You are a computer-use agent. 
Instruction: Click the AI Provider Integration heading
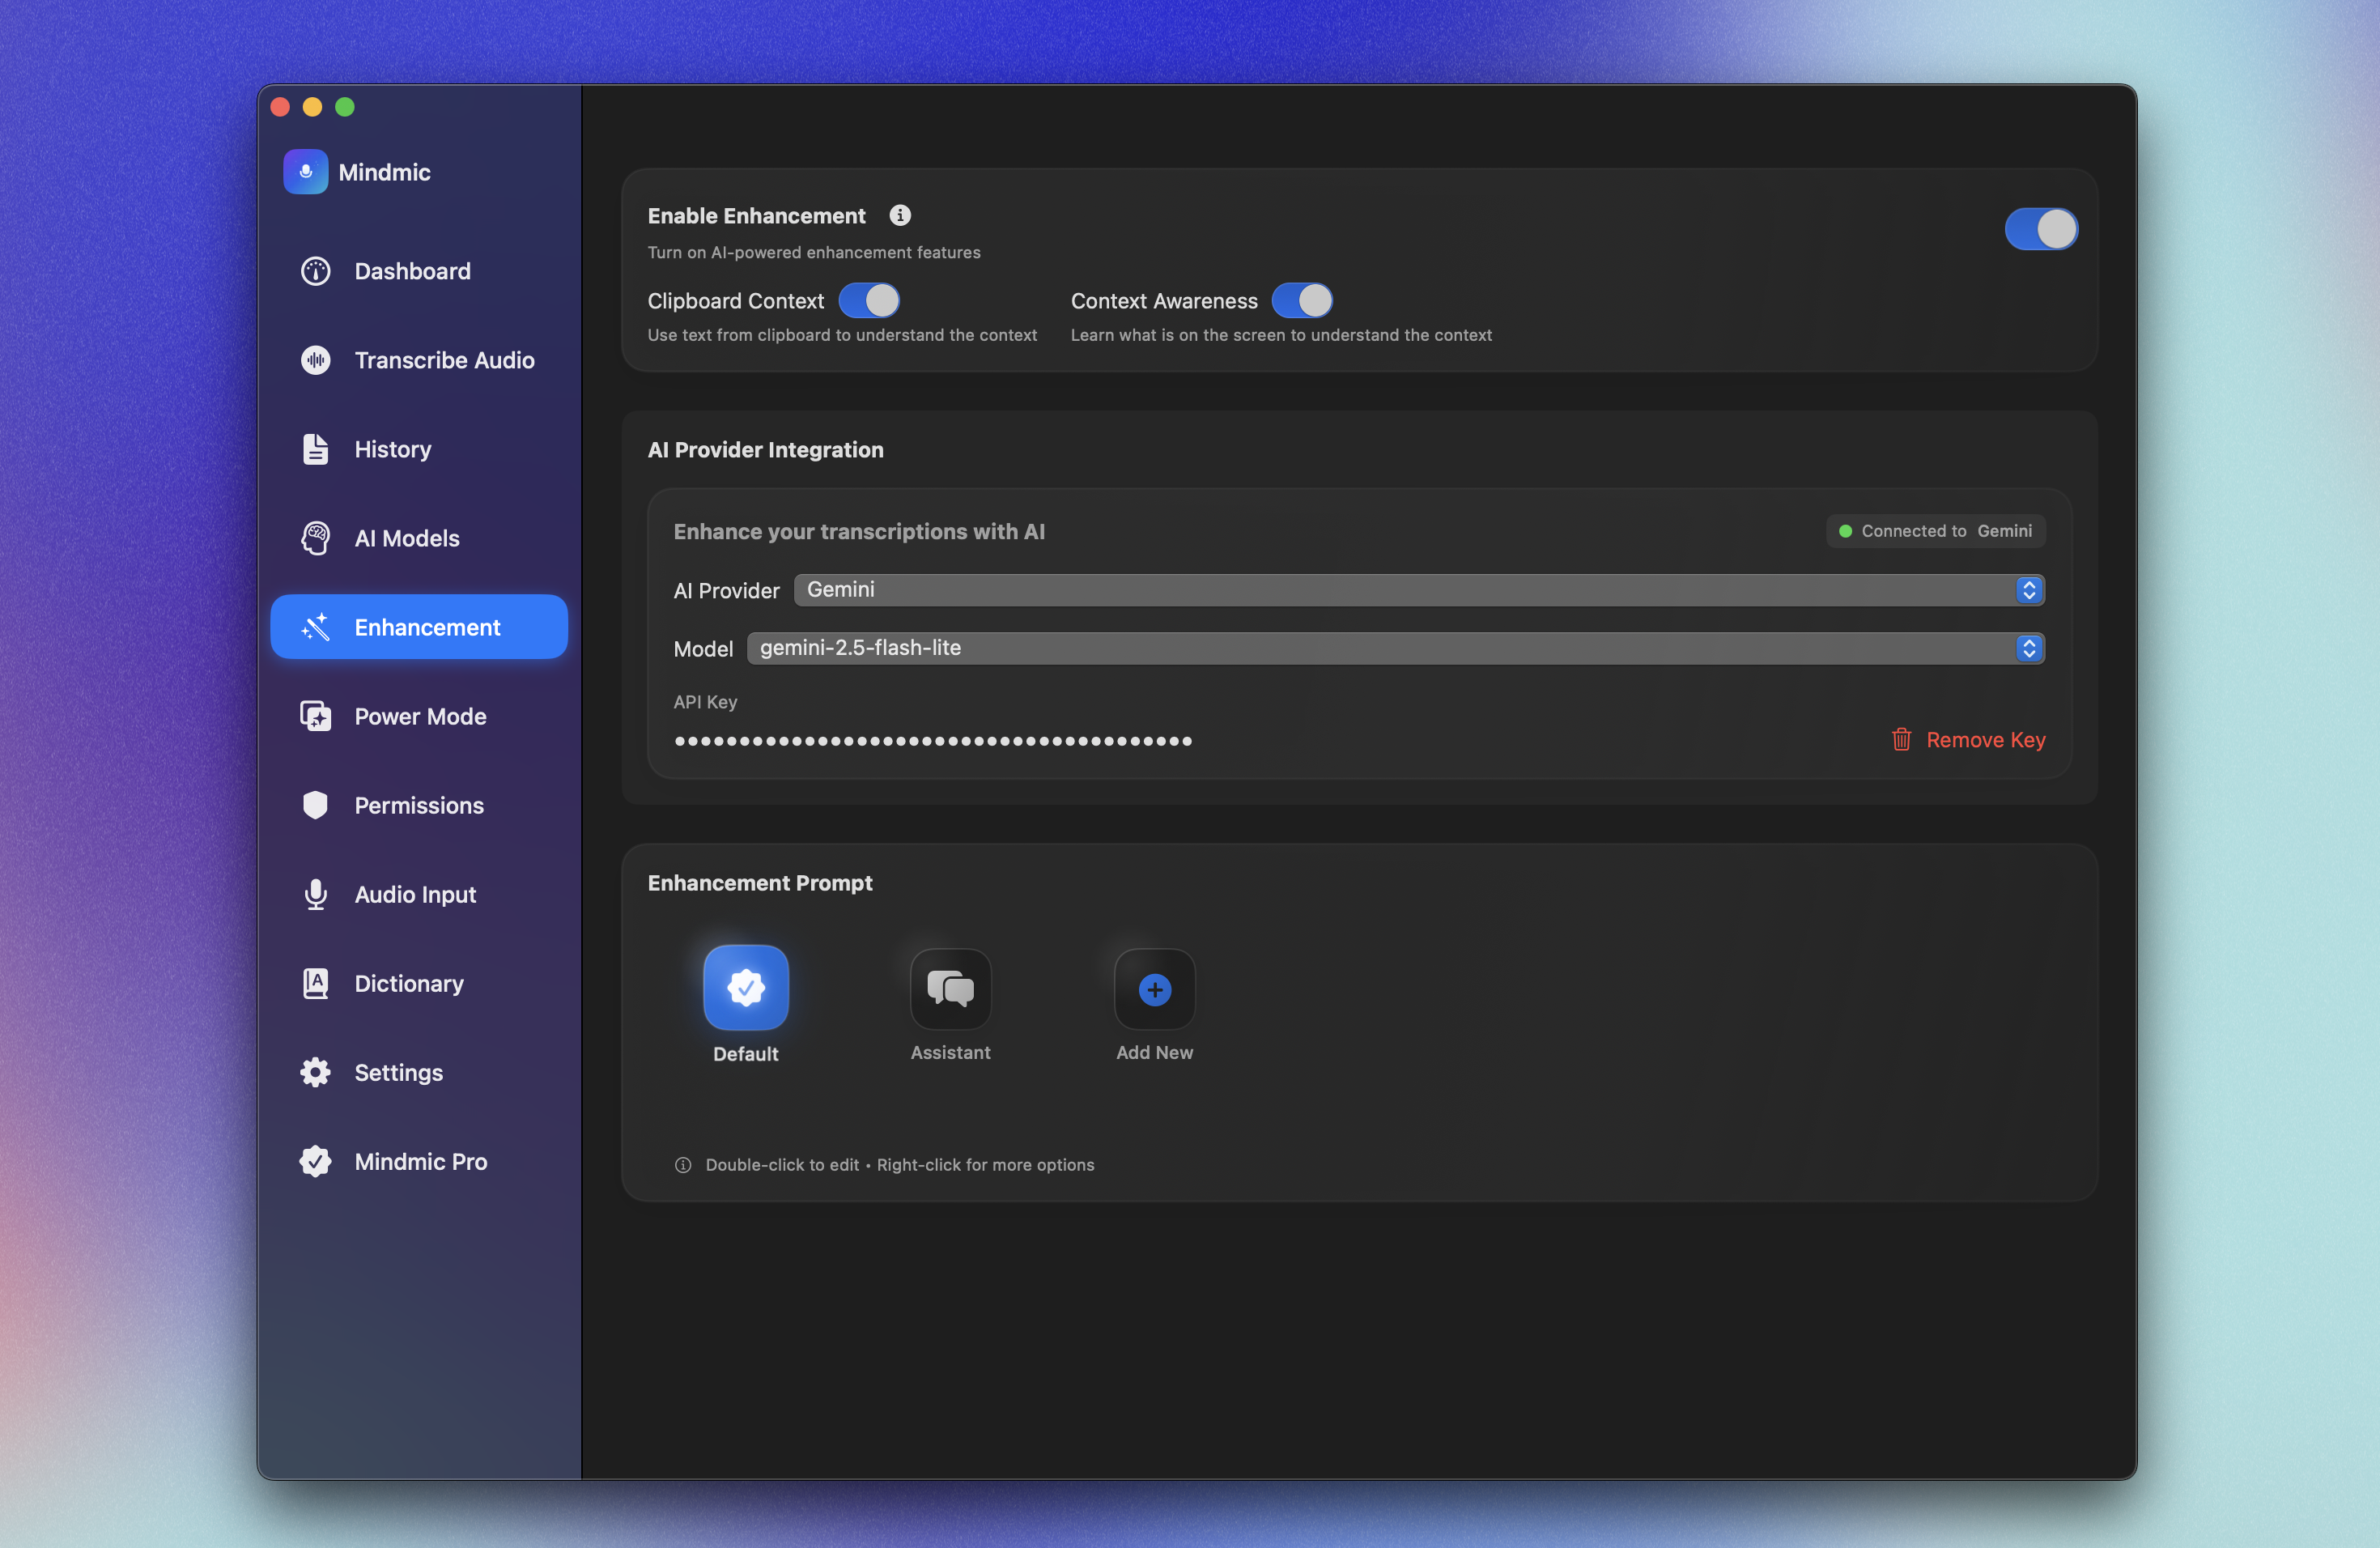point(765,450)
